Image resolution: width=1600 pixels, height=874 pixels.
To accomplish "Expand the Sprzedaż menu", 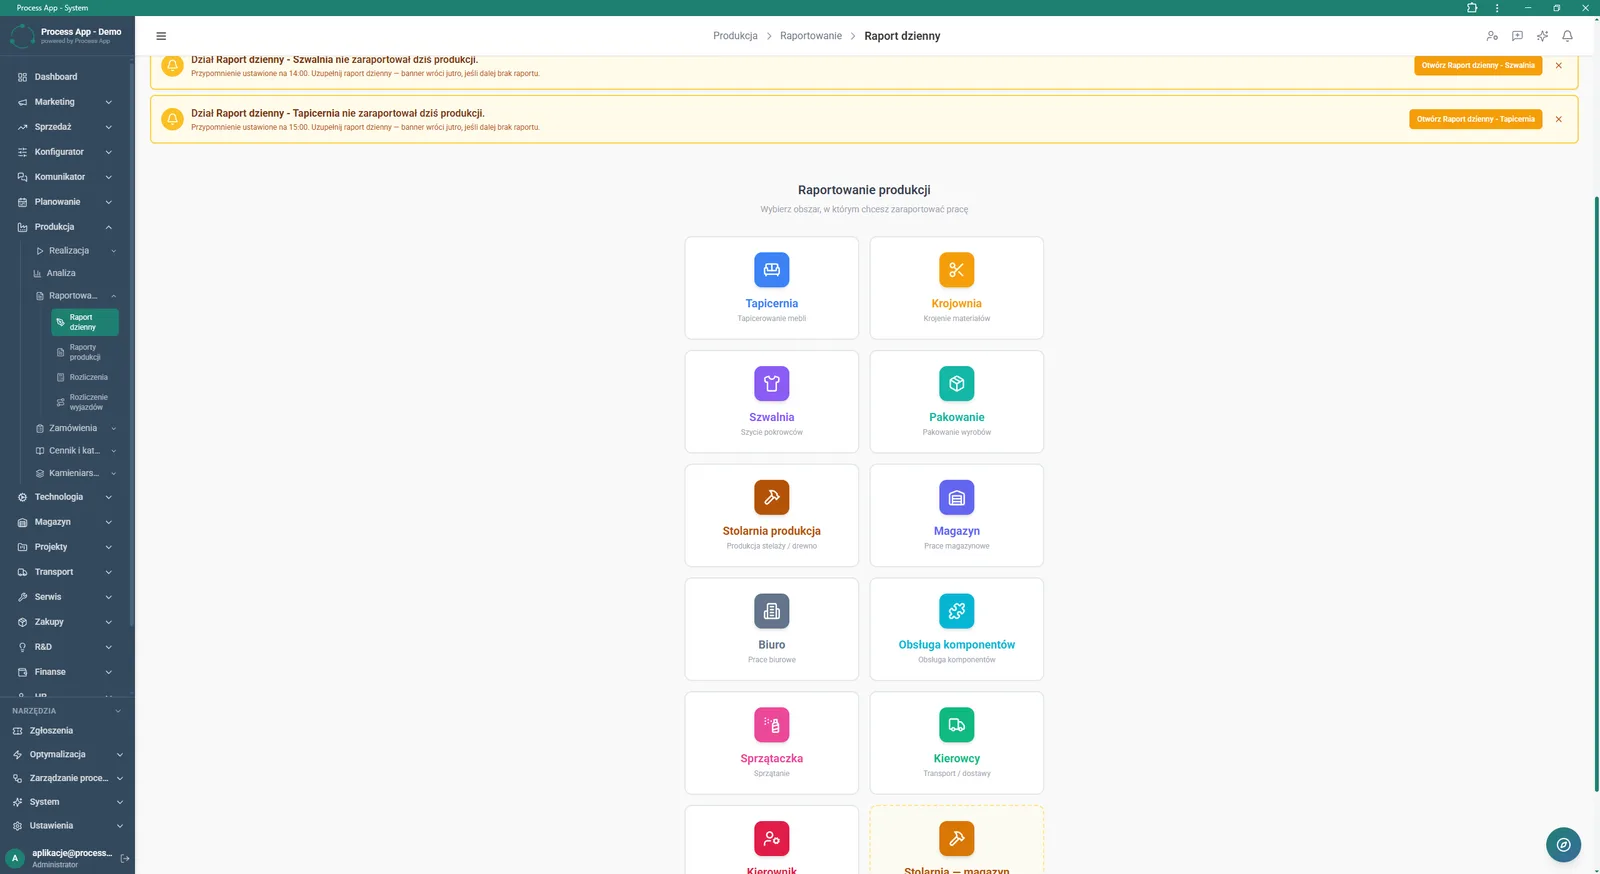I will click(x=67, y=127).
